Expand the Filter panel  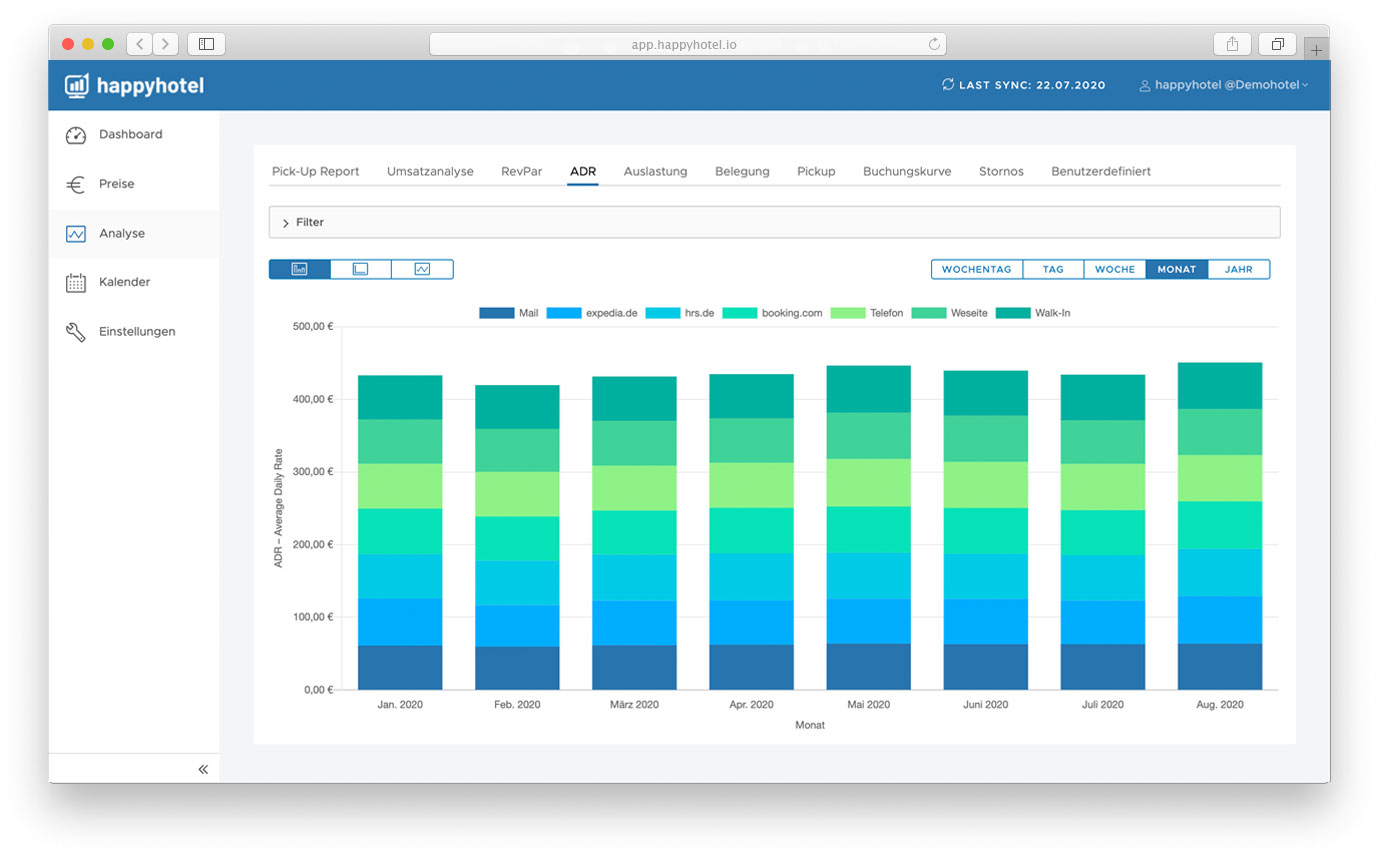(x=774, y=222)
